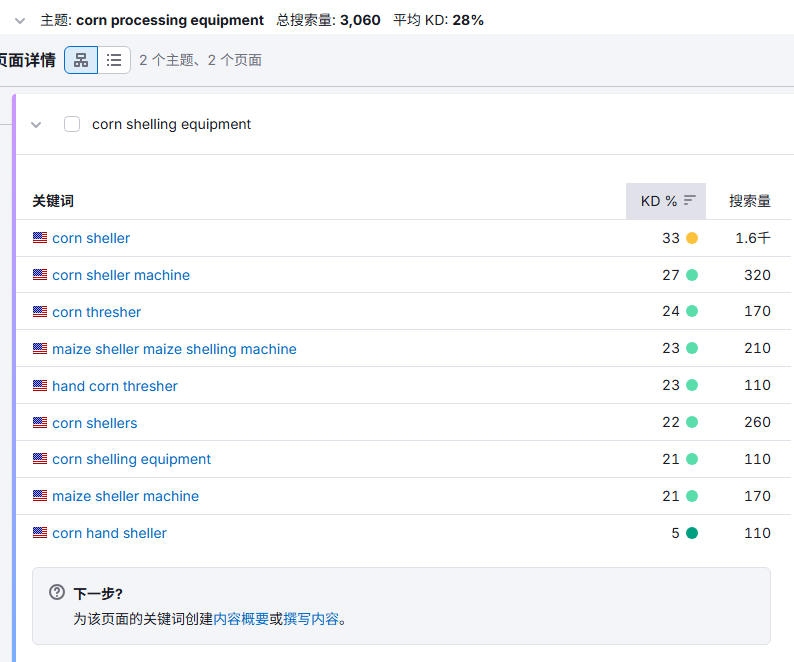Screen dimensions: 794x662
Task: Collapse the corn shelling equipment page chevron
Action: pyautogui.click(x=36, y=125)
